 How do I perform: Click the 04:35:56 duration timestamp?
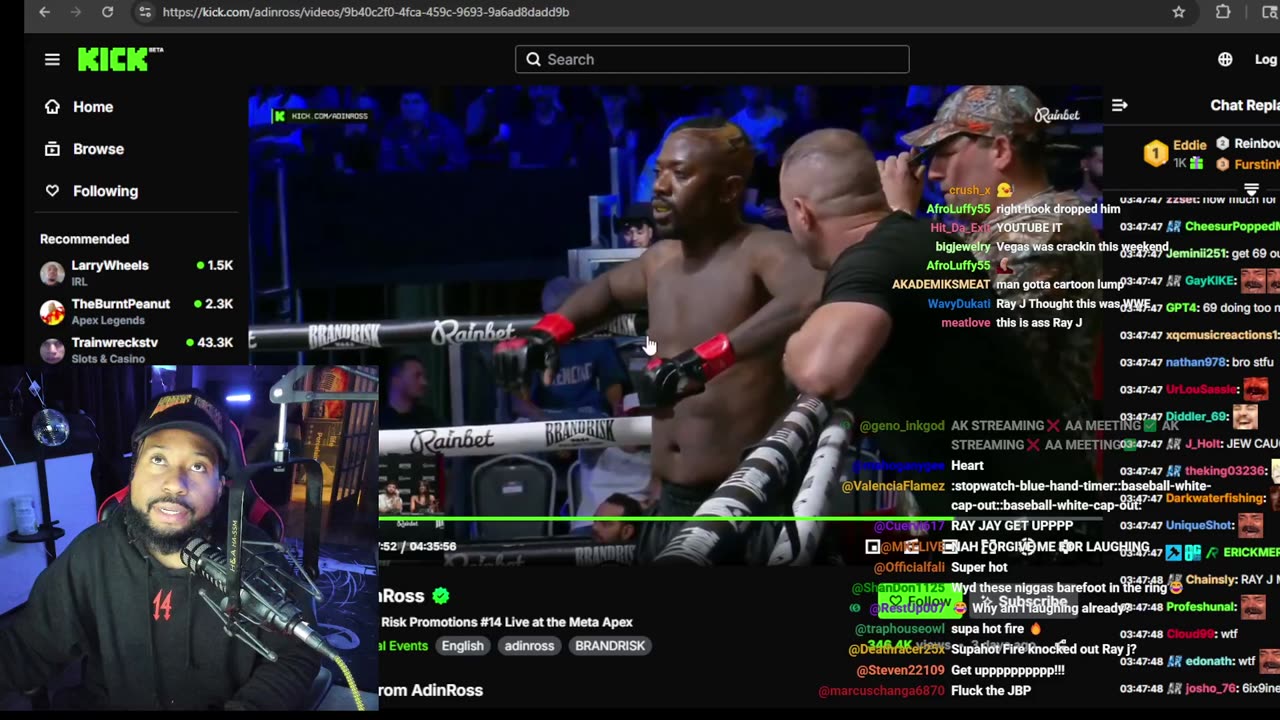[433, 546]
